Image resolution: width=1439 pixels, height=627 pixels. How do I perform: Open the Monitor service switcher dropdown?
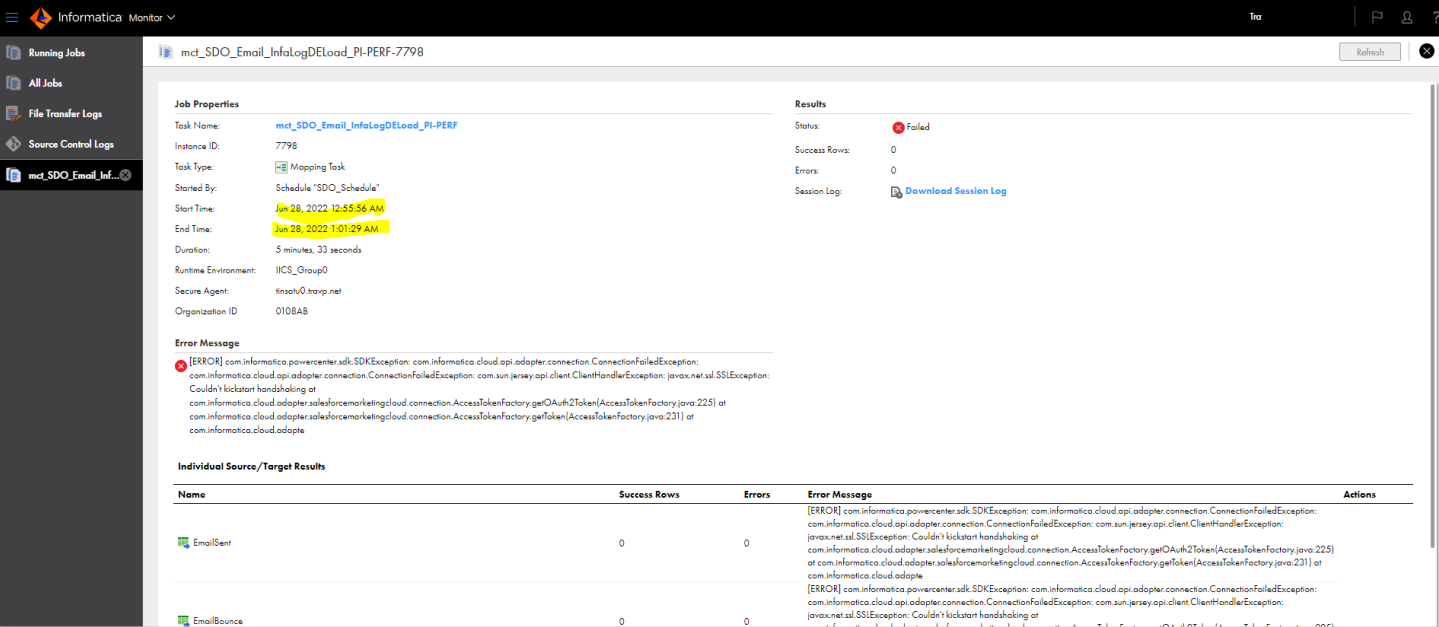152,17
